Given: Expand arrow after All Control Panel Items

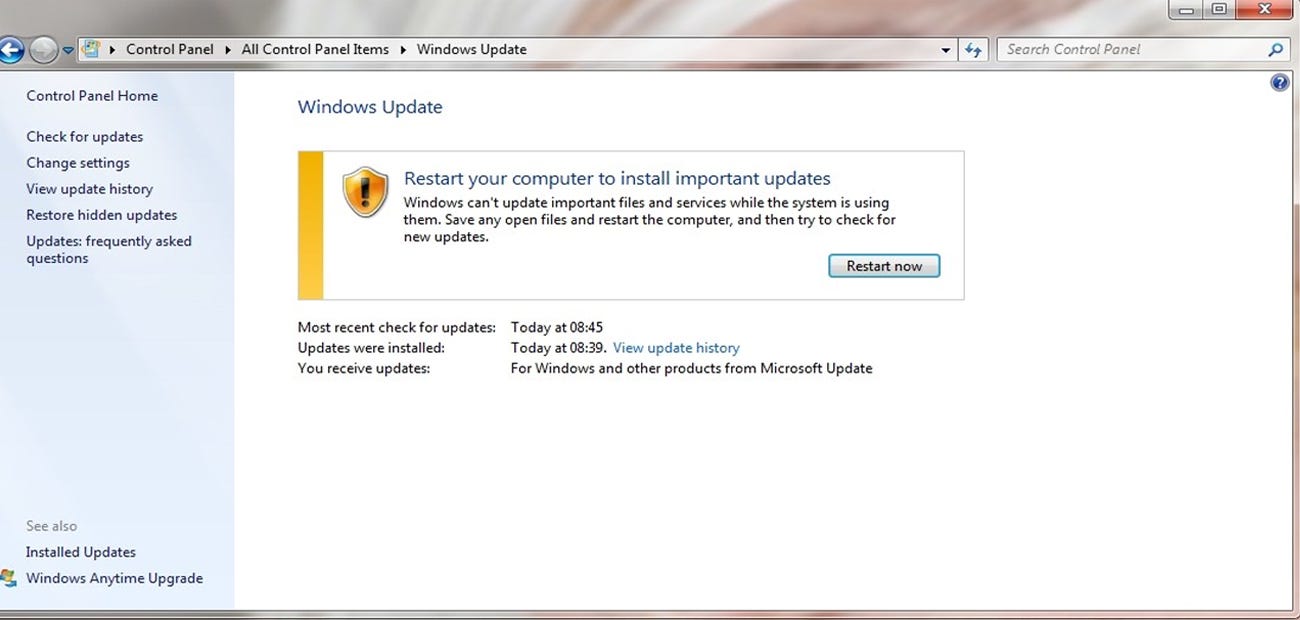Looking at the screenshot, I should (x=403, y=49).
